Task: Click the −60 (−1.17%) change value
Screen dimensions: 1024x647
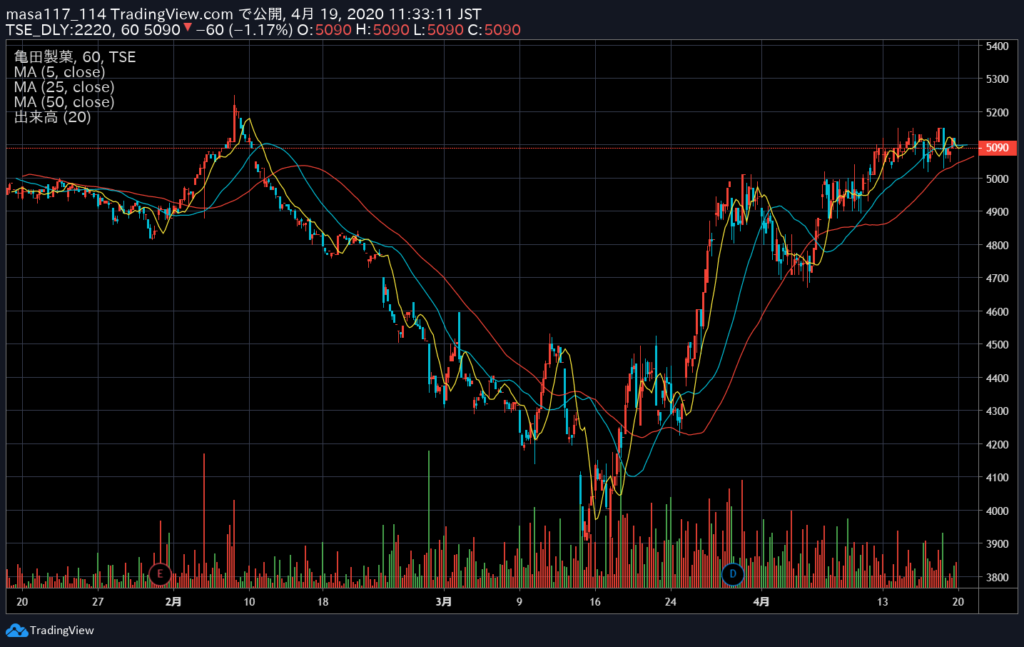Action: pos(244,30)
